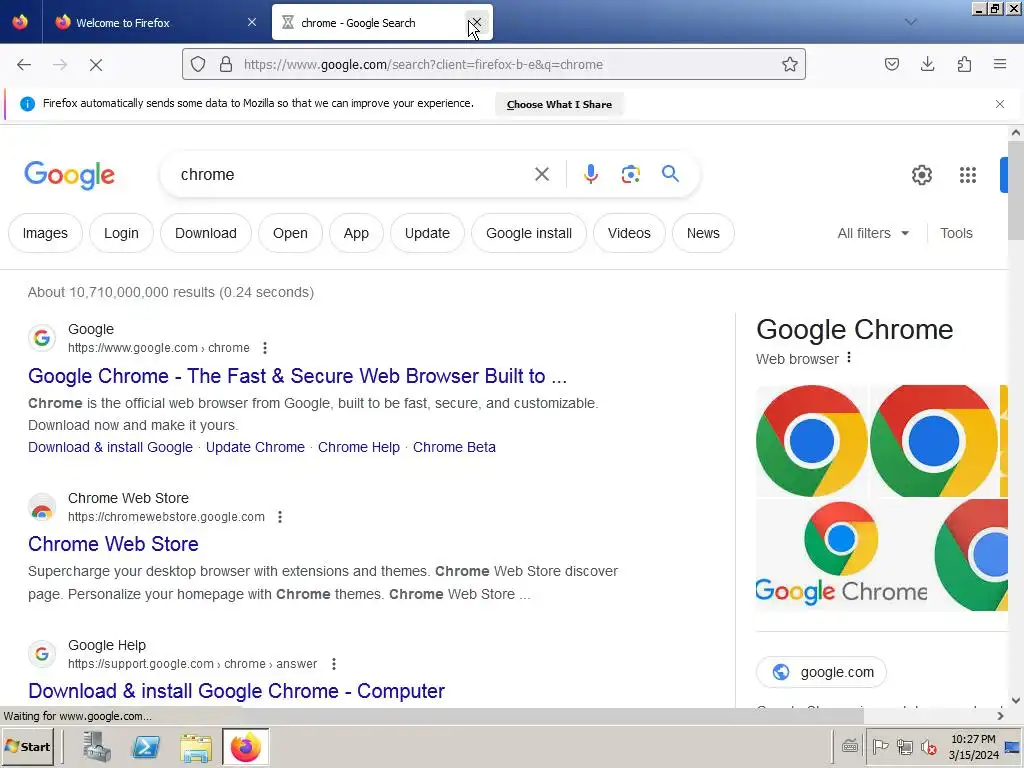Click into the Google search field
The width and height of the screenshot is (1024, 768).
[x=353, y=174]
